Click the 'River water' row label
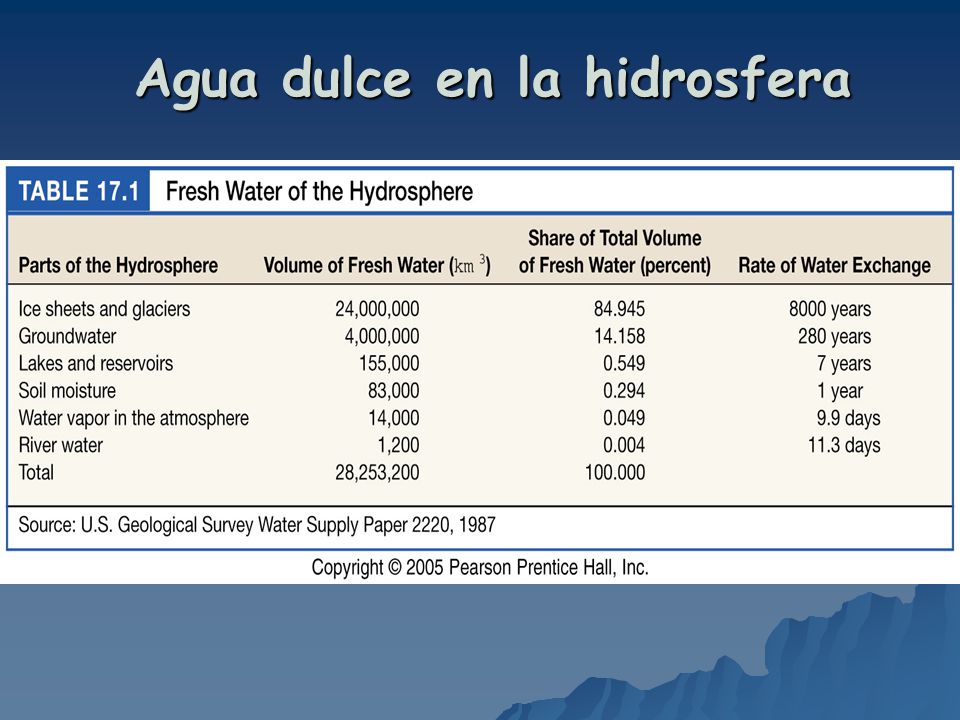The image size is (960, 720). (x=61, y=445)
